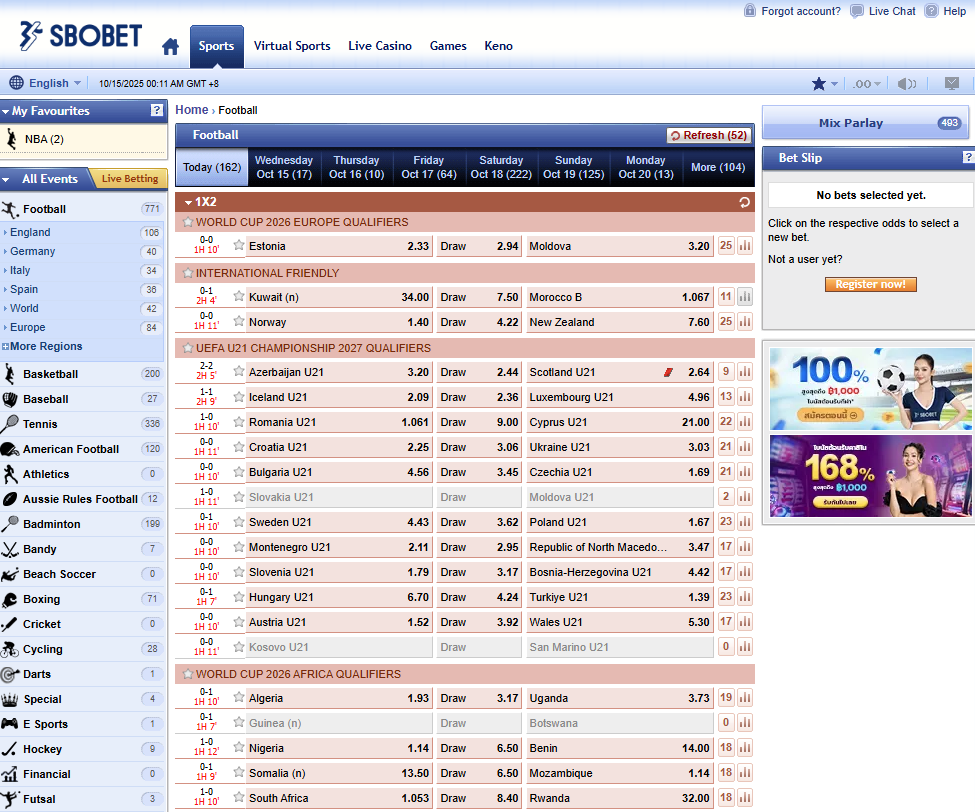Open the Bet Slip help question mark
Screen dimensions: 975x812
tap(967, 158)
